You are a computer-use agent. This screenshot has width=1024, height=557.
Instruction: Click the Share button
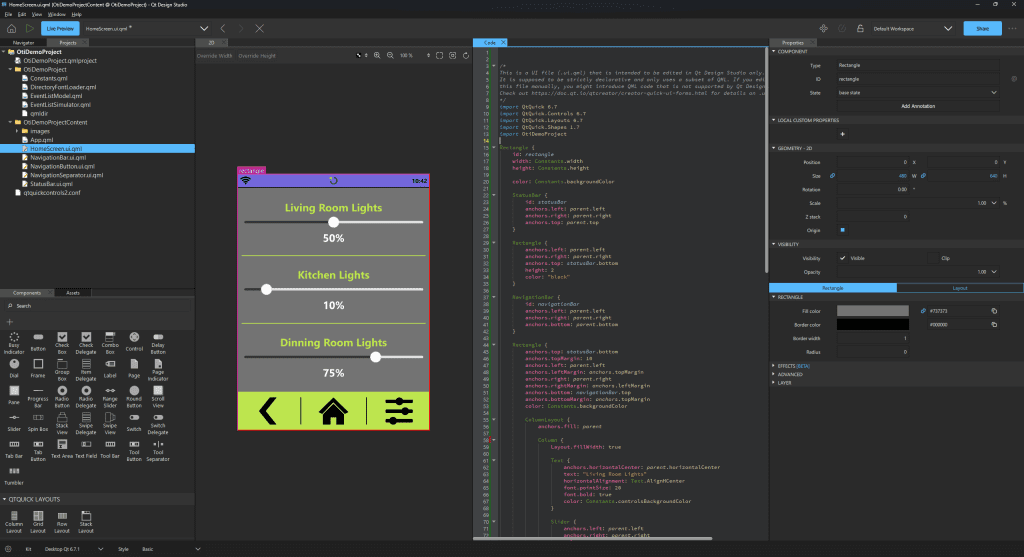pyautogui.click(x=982, y=29)
